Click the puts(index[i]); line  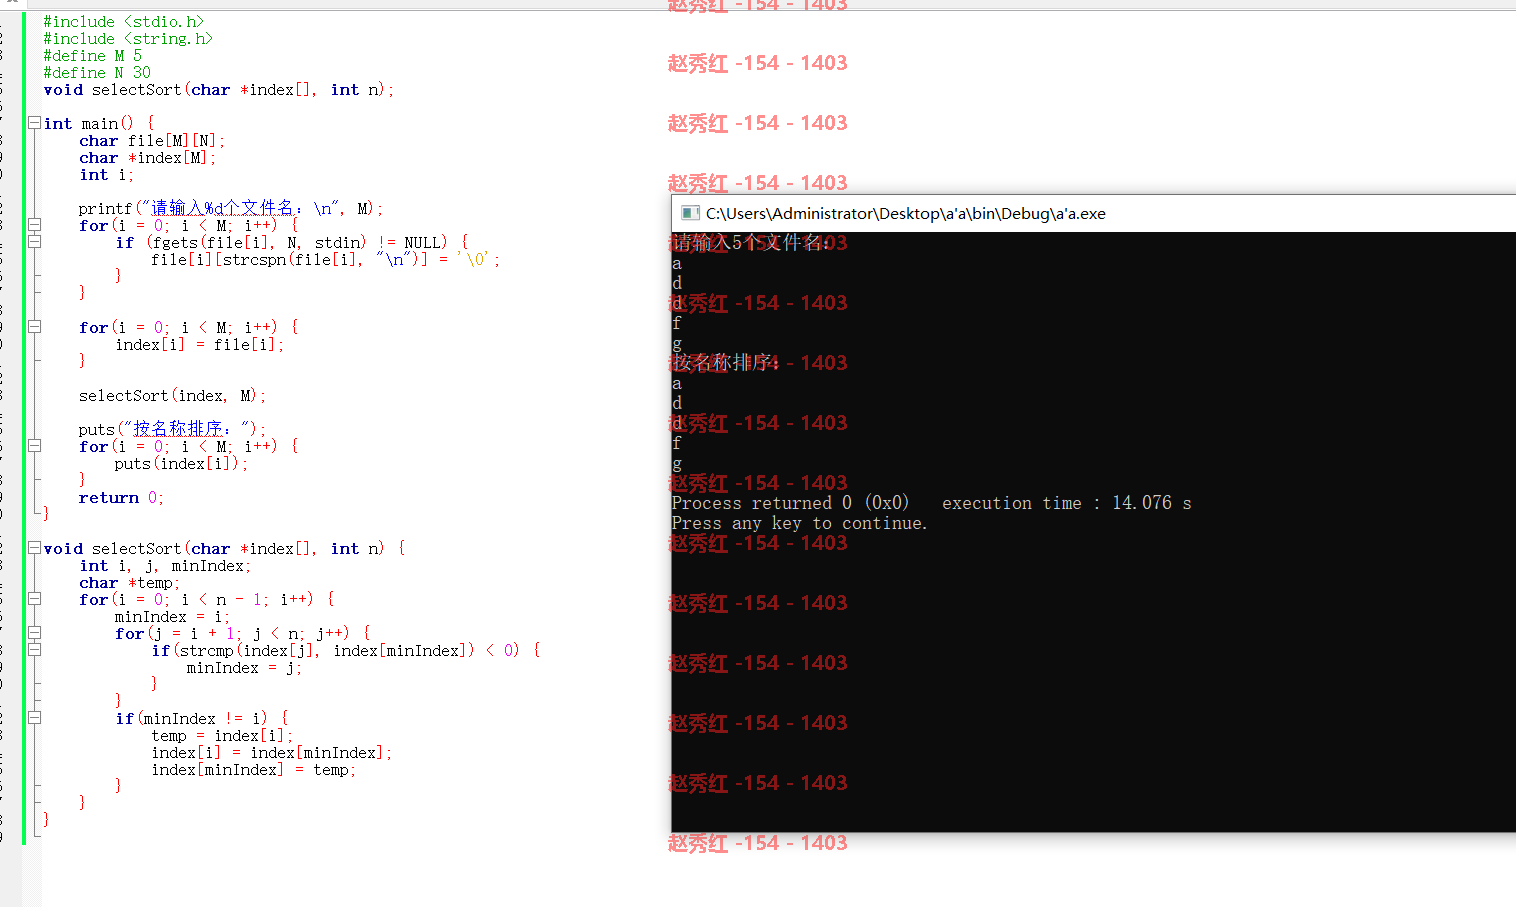(181, 463)
